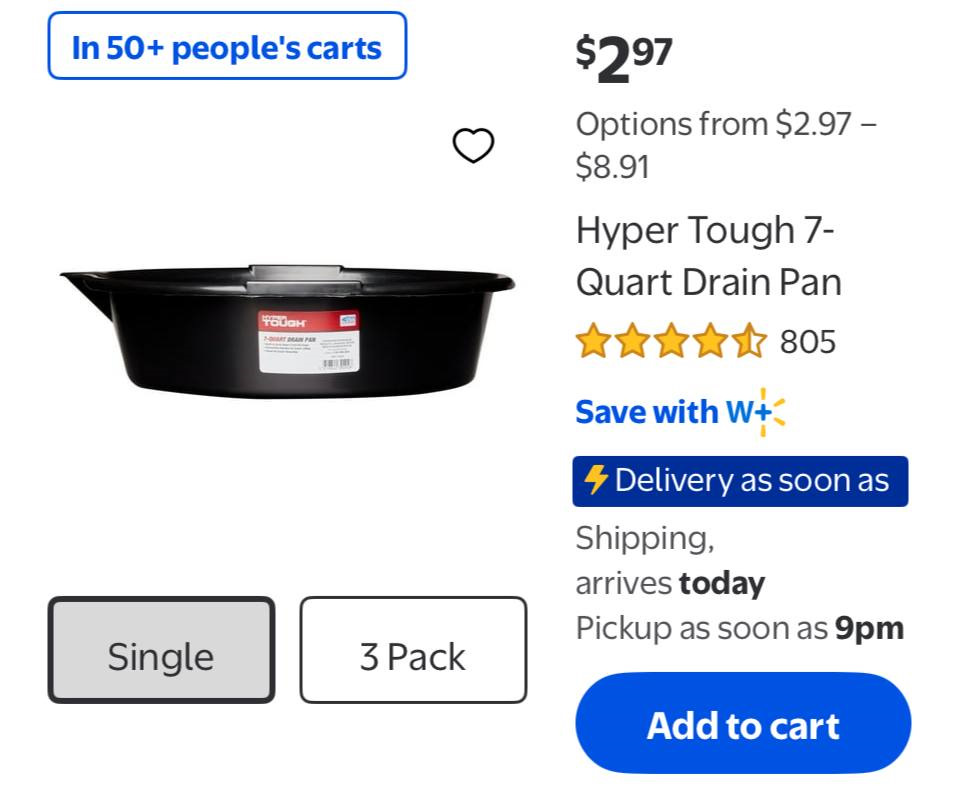Click the Save with W+ text
Image resolution: width=959 pixels, height=795 pixels.
click(x=660, y=412)
